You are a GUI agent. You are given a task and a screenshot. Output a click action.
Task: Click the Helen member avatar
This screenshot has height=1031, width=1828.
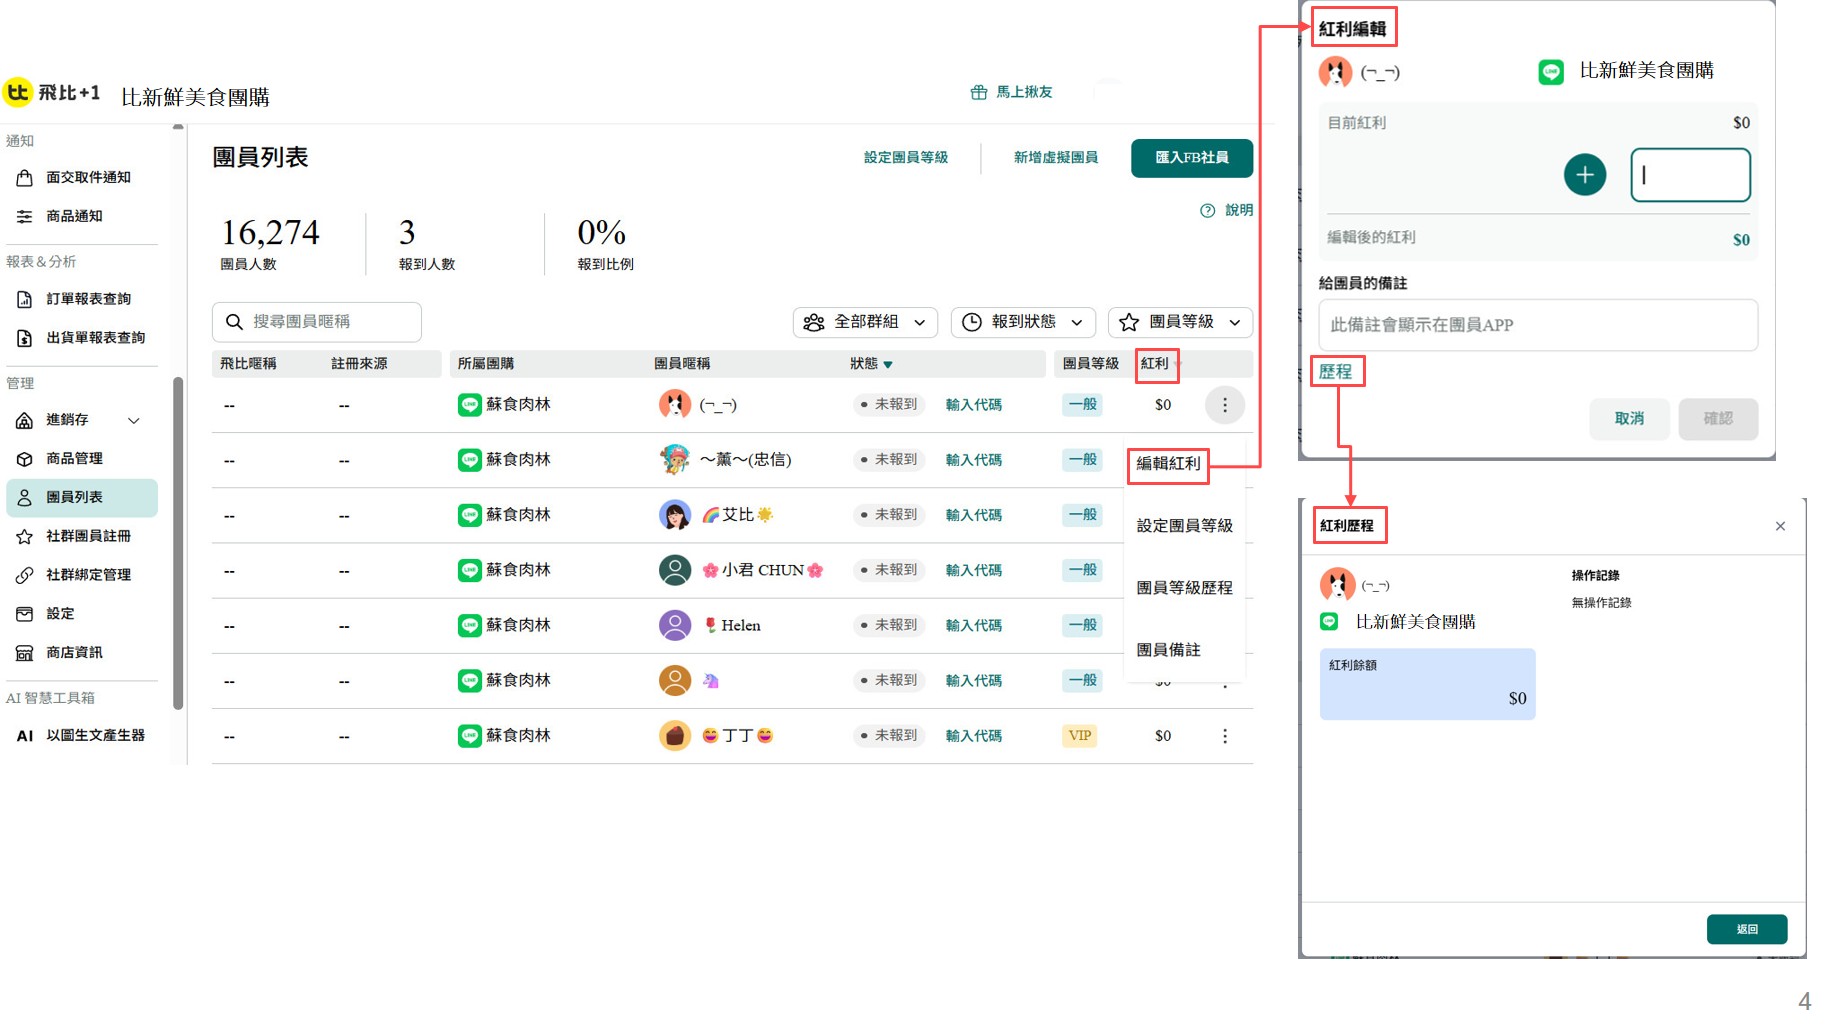click(x=675, y=626)
